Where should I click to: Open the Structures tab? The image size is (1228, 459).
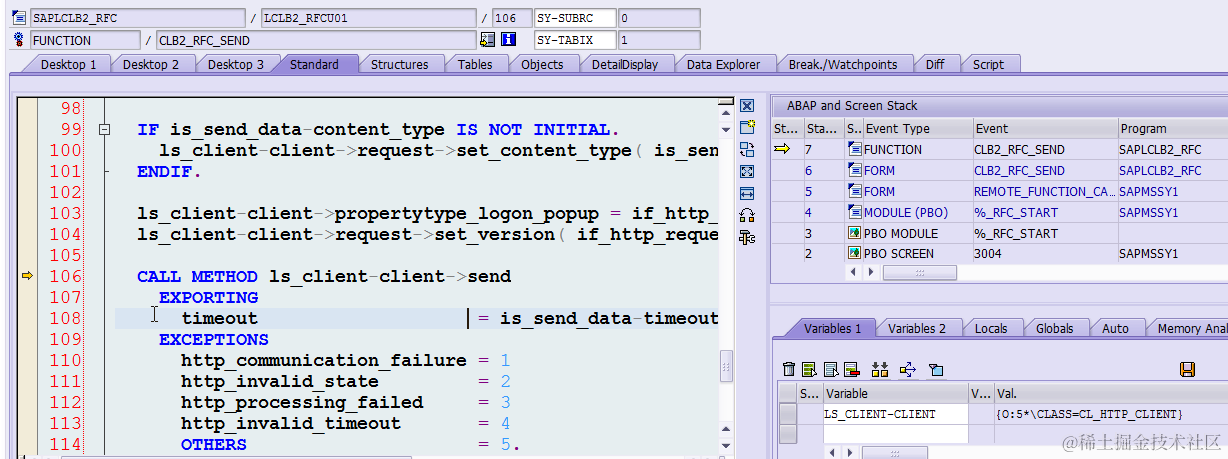(399, 64)
